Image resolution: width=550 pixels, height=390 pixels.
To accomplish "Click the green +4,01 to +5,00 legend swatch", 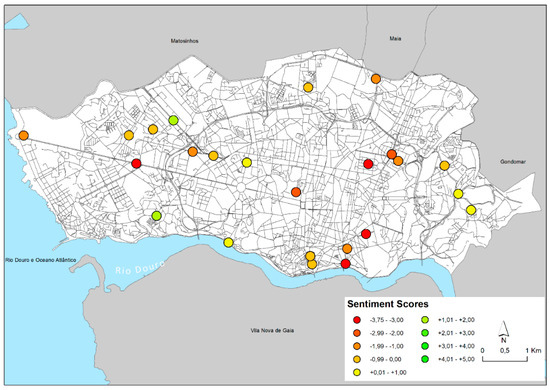I will (x=425, y=359).
